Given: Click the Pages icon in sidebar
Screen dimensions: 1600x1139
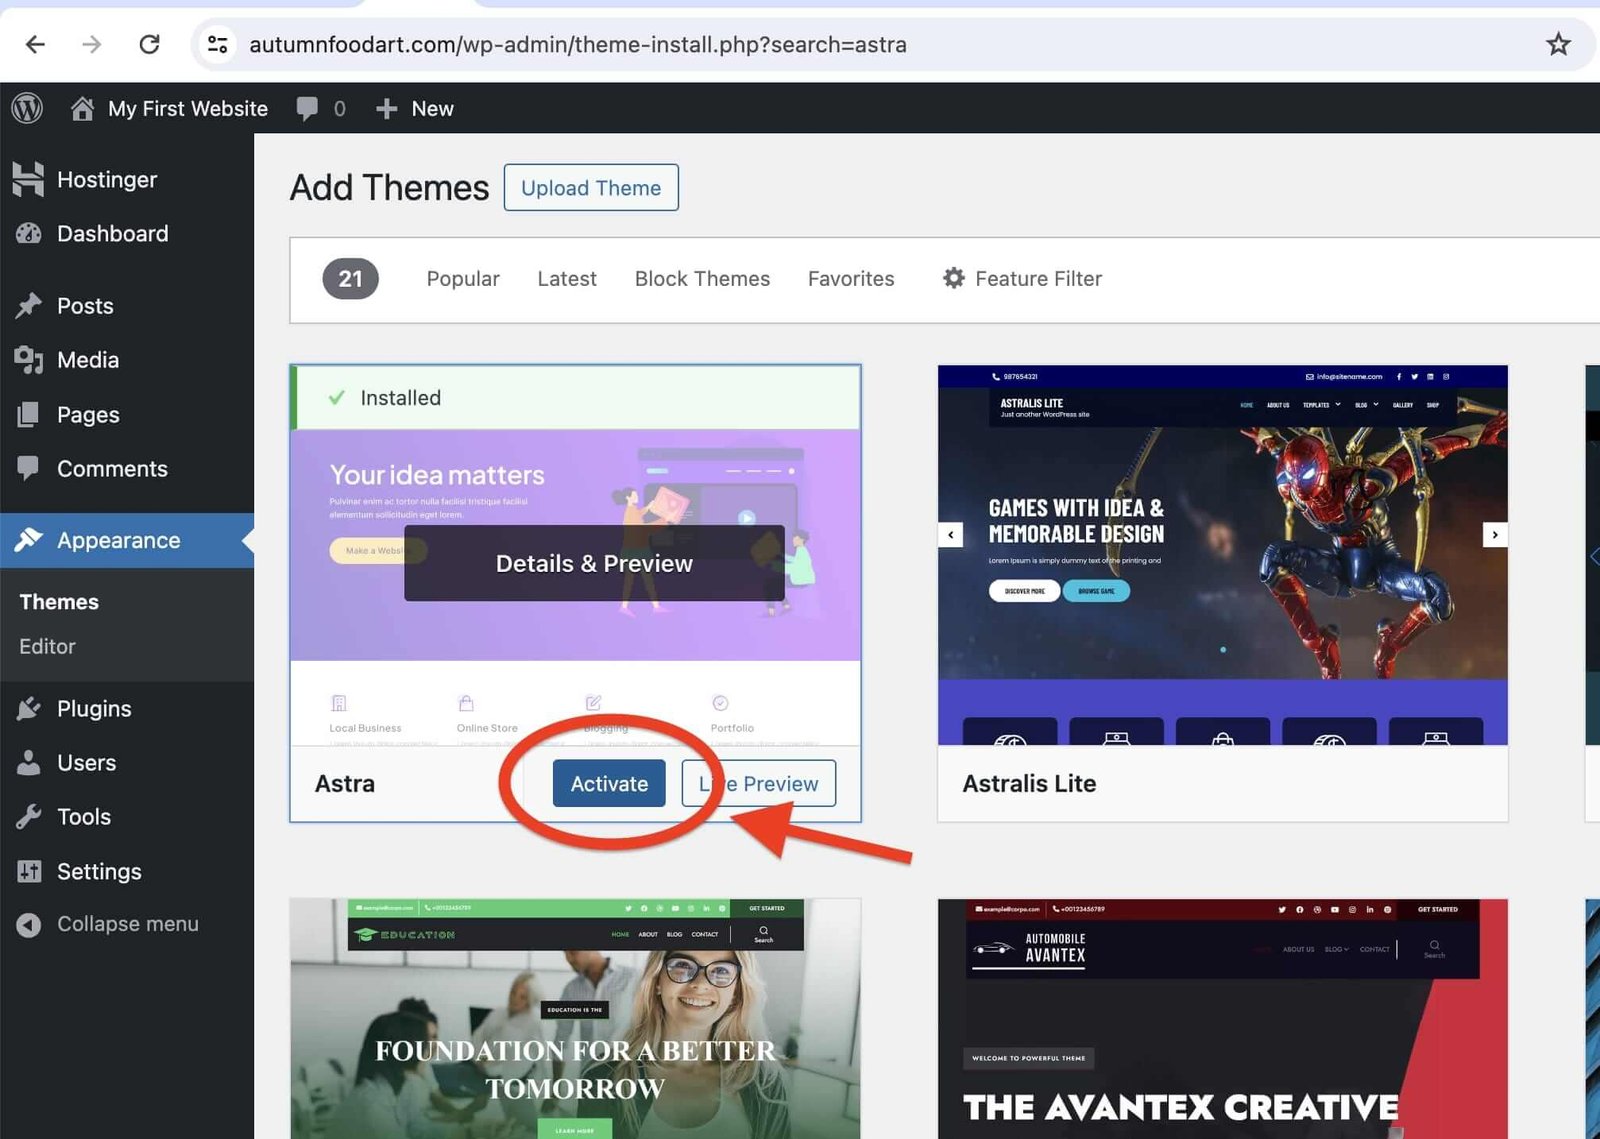Looking at the screenshot, I should 29,414.
